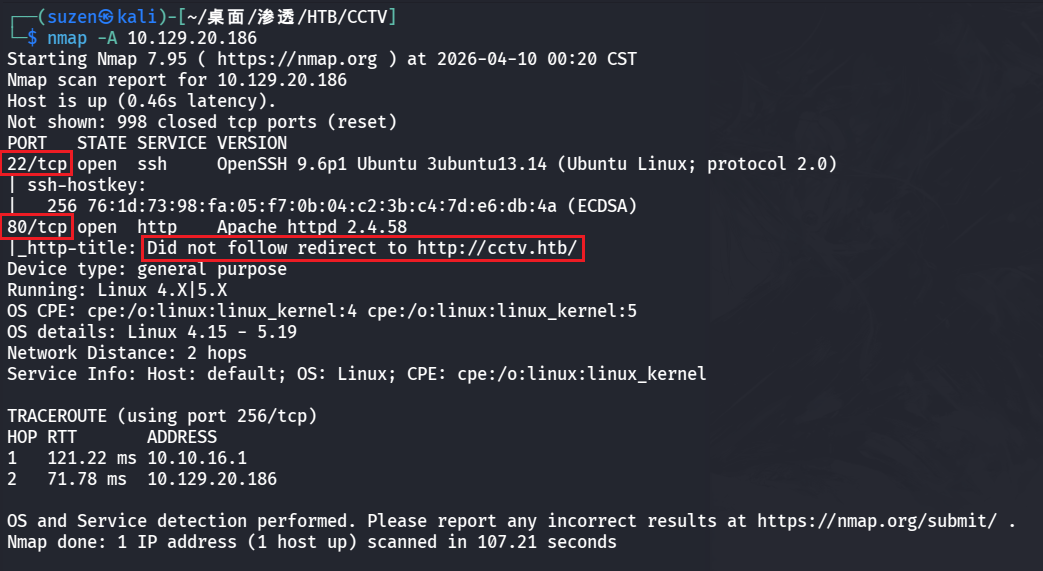Click the Host is up latency line
This screenshot has height=571, width=1043.
[x=141, y=101]
